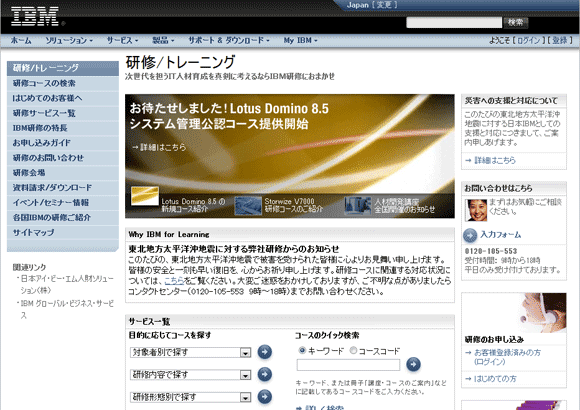Expand the ソリューション menu
This screenshot has width=580, height=410.
tap(69, 40)
